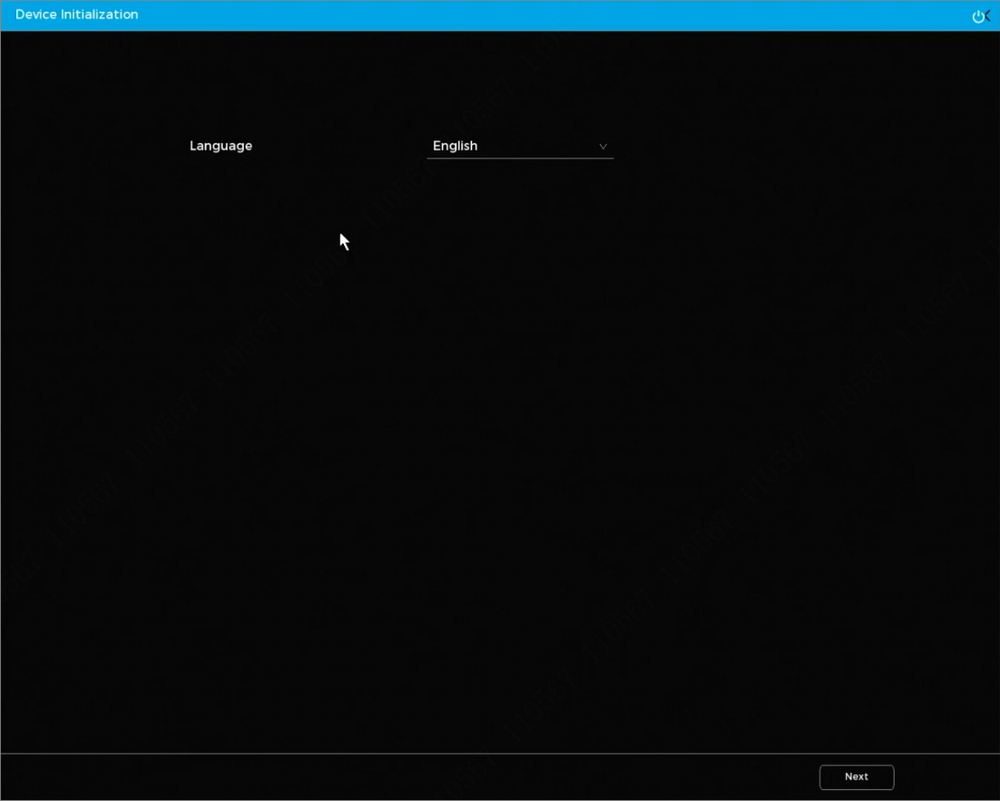Continue setup with the Next button
This screenshot has width=1000, height=801.
(x=856, y=777)
